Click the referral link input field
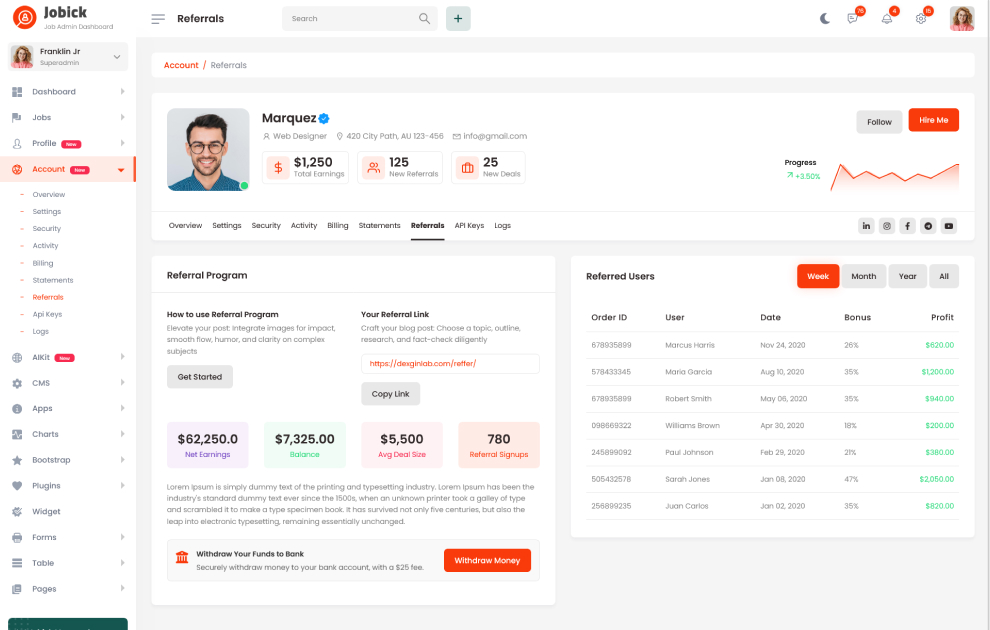Viewport: 990px width, 630px height. (450, 364)
